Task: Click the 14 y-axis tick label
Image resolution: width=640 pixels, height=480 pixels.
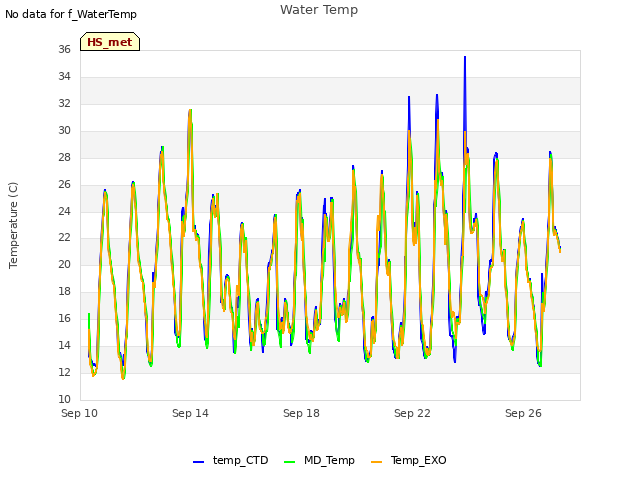Action: [x=64, y=345]
